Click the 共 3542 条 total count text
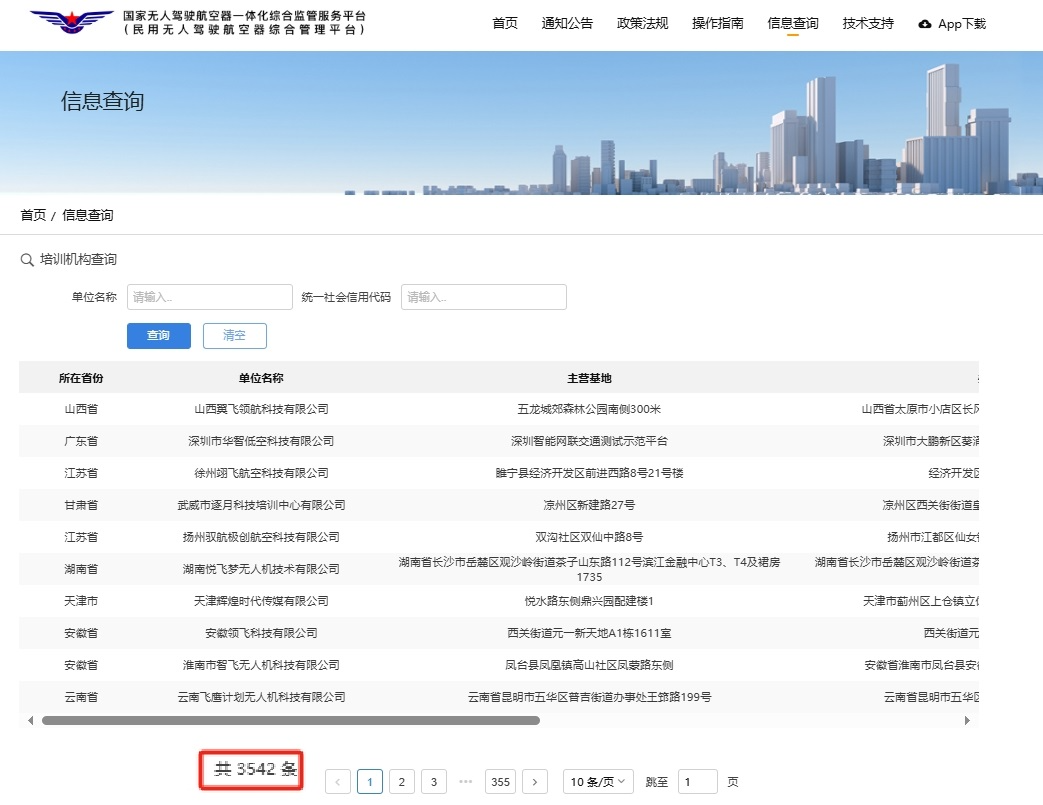This screenshot has height=805, width=1043. (x=255, y=769)
